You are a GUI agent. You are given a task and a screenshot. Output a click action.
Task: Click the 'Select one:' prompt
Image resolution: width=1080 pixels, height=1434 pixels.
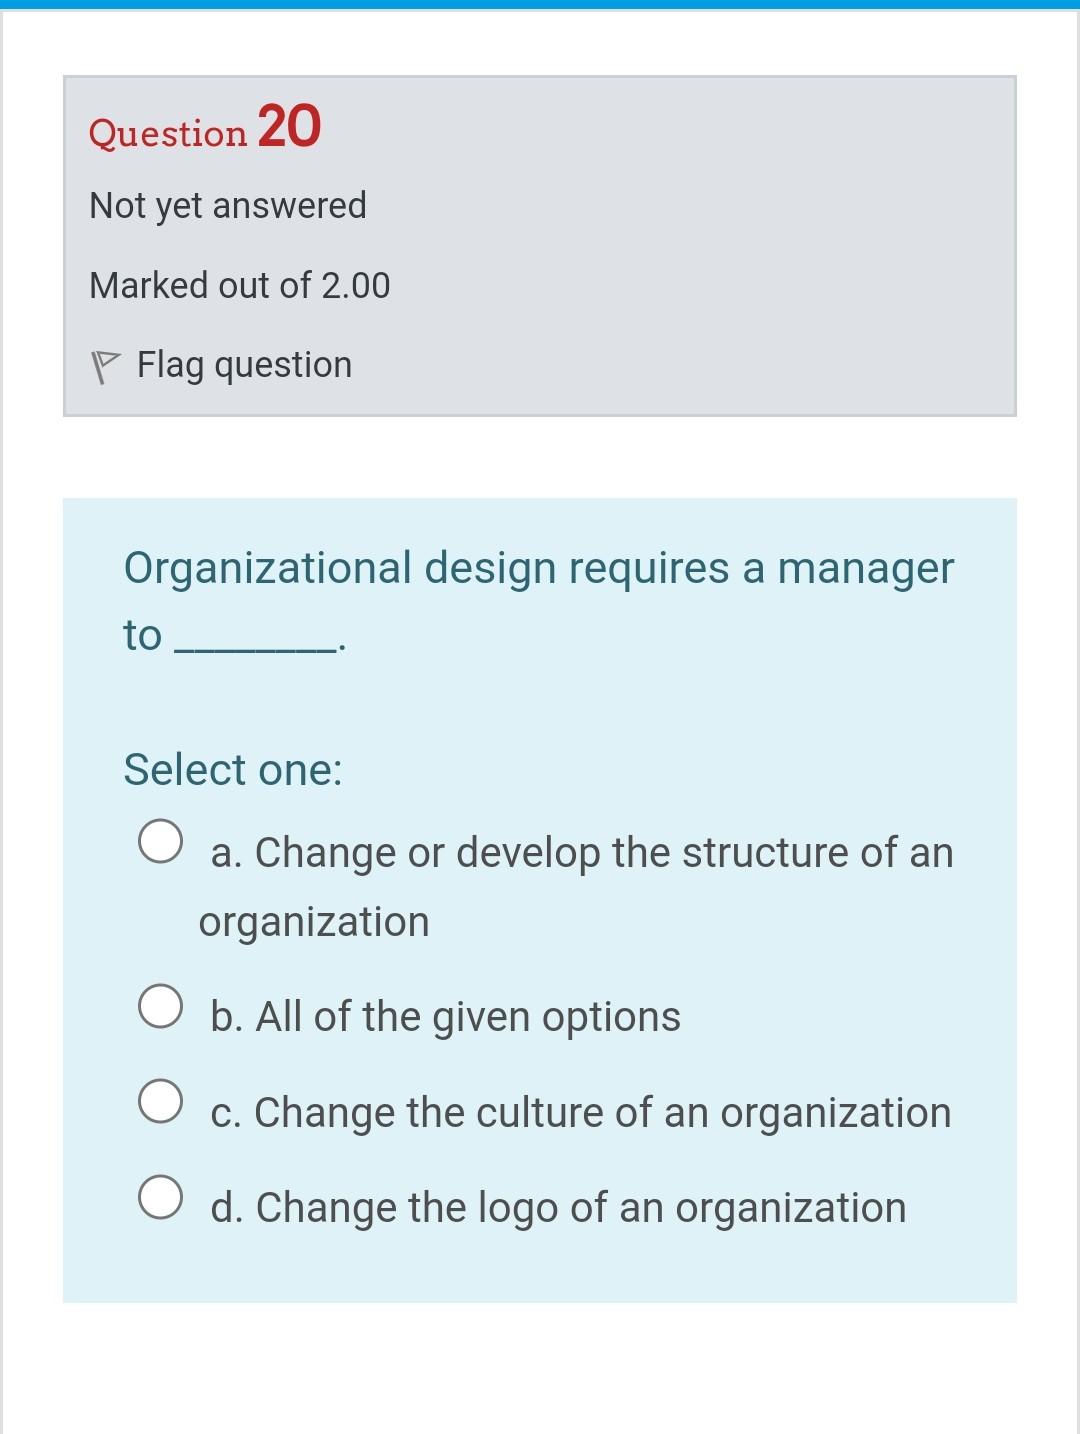(233, 769)
